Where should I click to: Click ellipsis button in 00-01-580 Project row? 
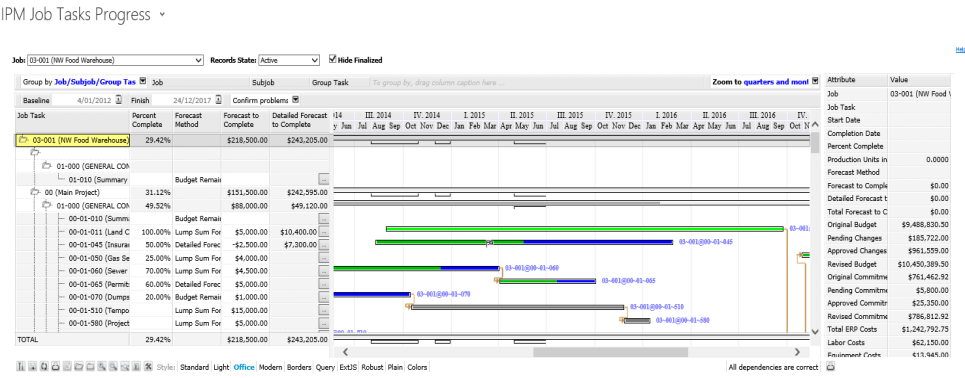324,323
